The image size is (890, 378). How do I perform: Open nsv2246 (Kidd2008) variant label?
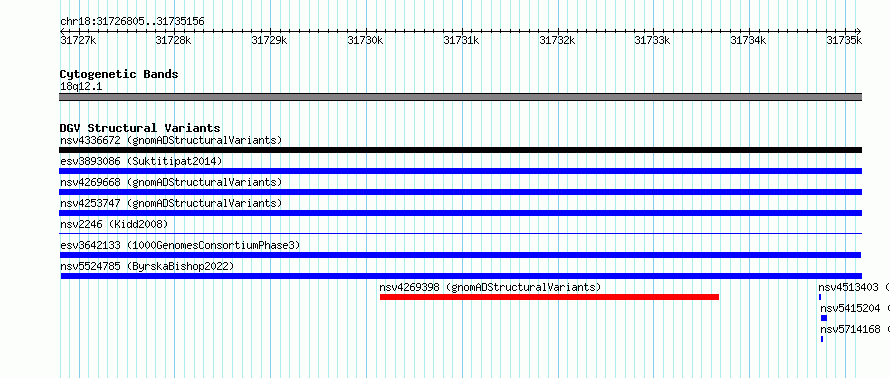114,224
